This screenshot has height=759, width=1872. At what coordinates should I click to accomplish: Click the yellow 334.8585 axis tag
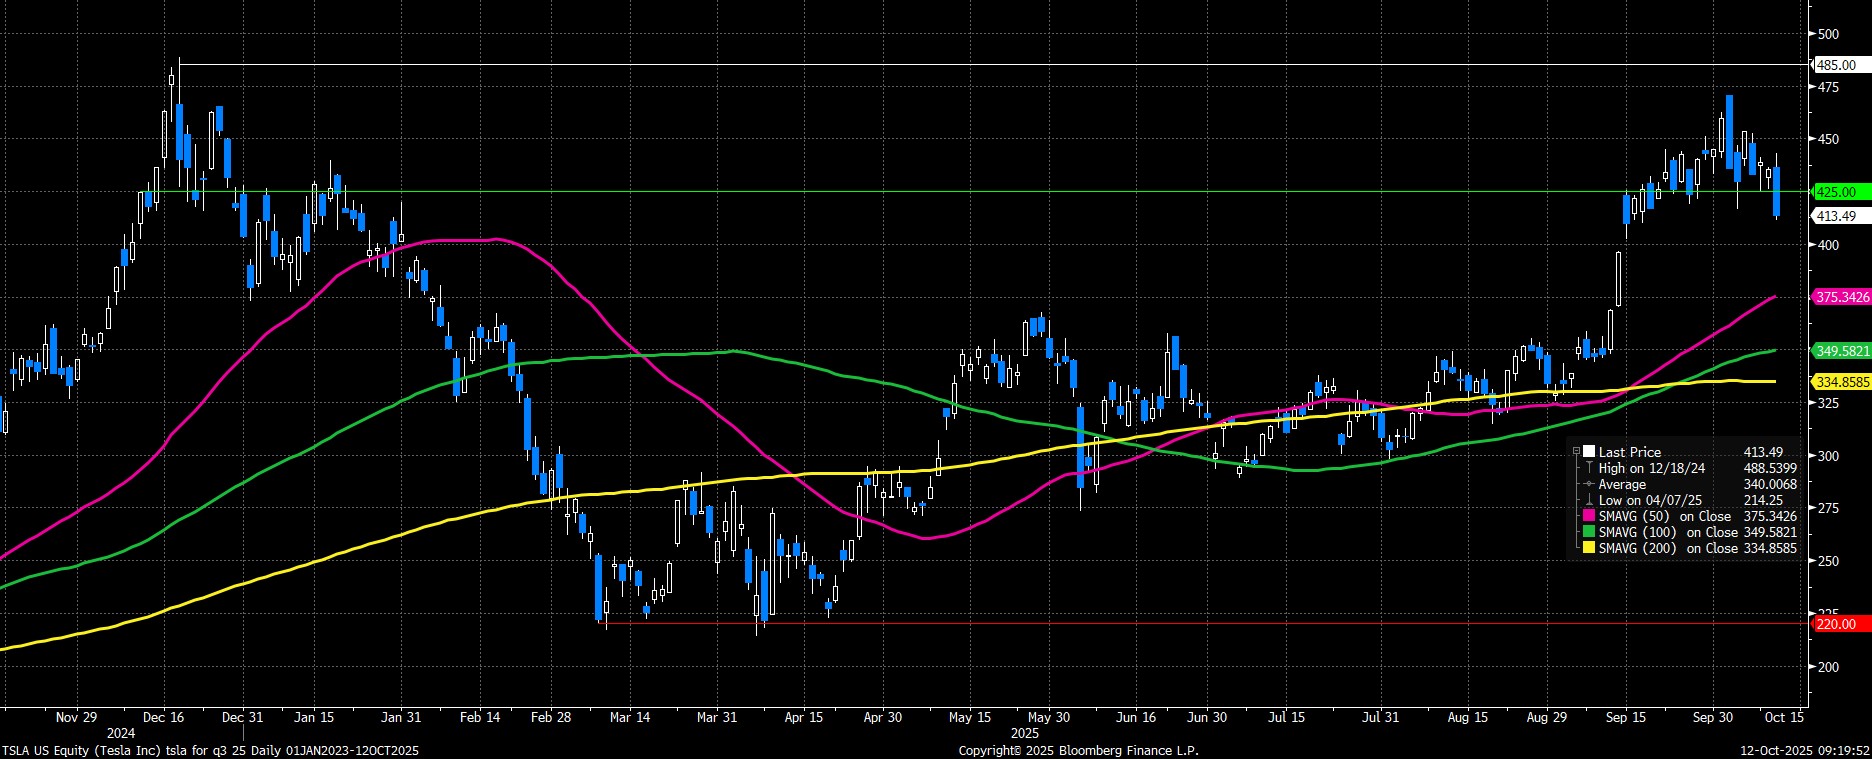(1842, 382)
